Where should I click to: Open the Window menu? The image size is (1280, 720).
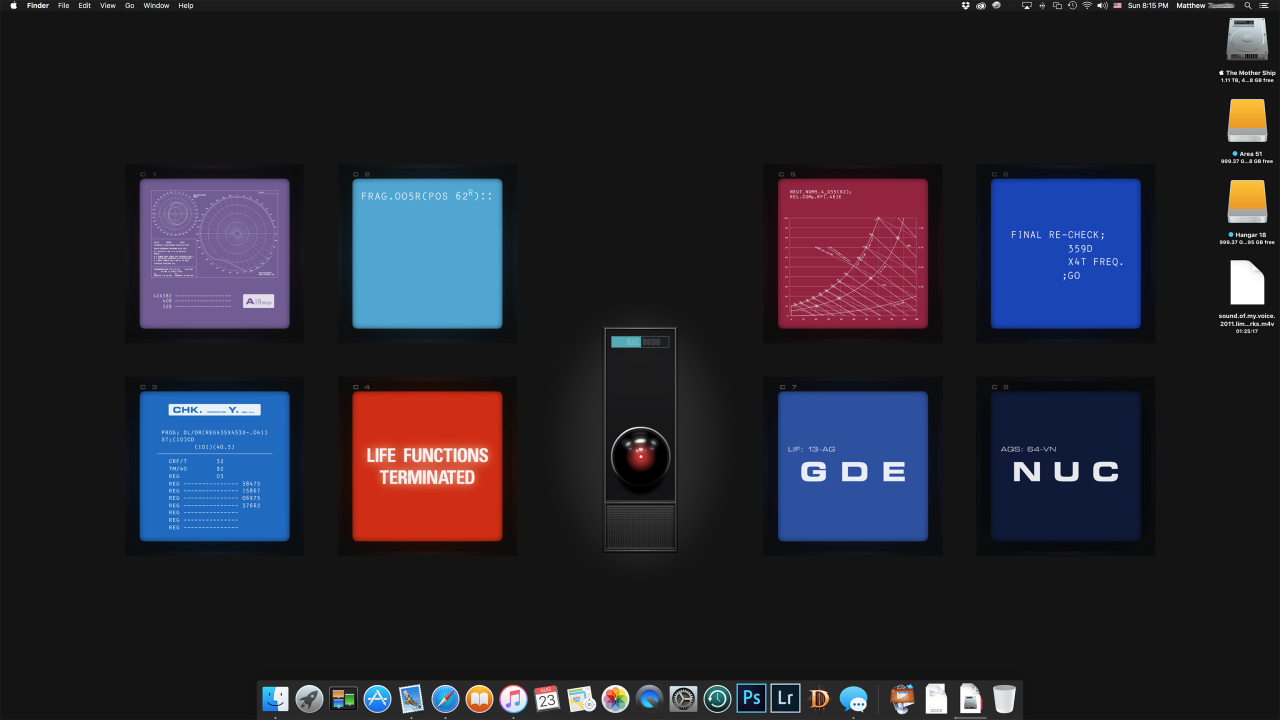pyautogui.click(x=156, y=5)
